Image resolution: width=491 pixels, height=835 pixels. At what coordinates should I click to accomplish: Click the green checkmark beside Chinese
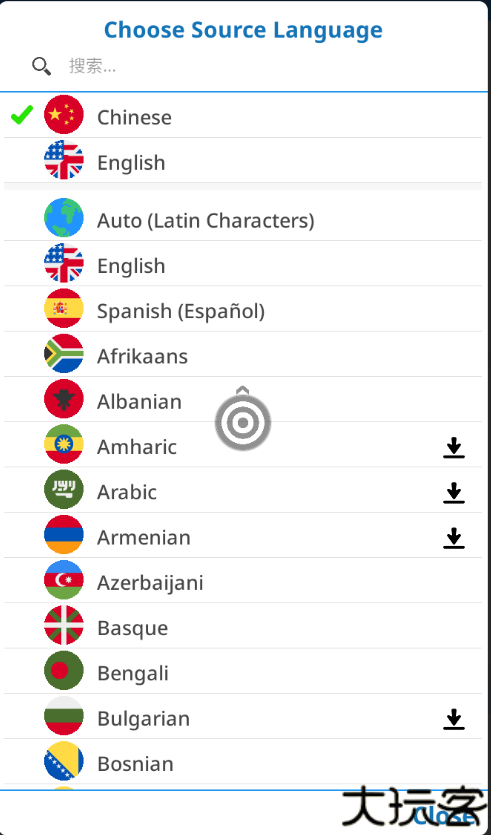(22, 114)
